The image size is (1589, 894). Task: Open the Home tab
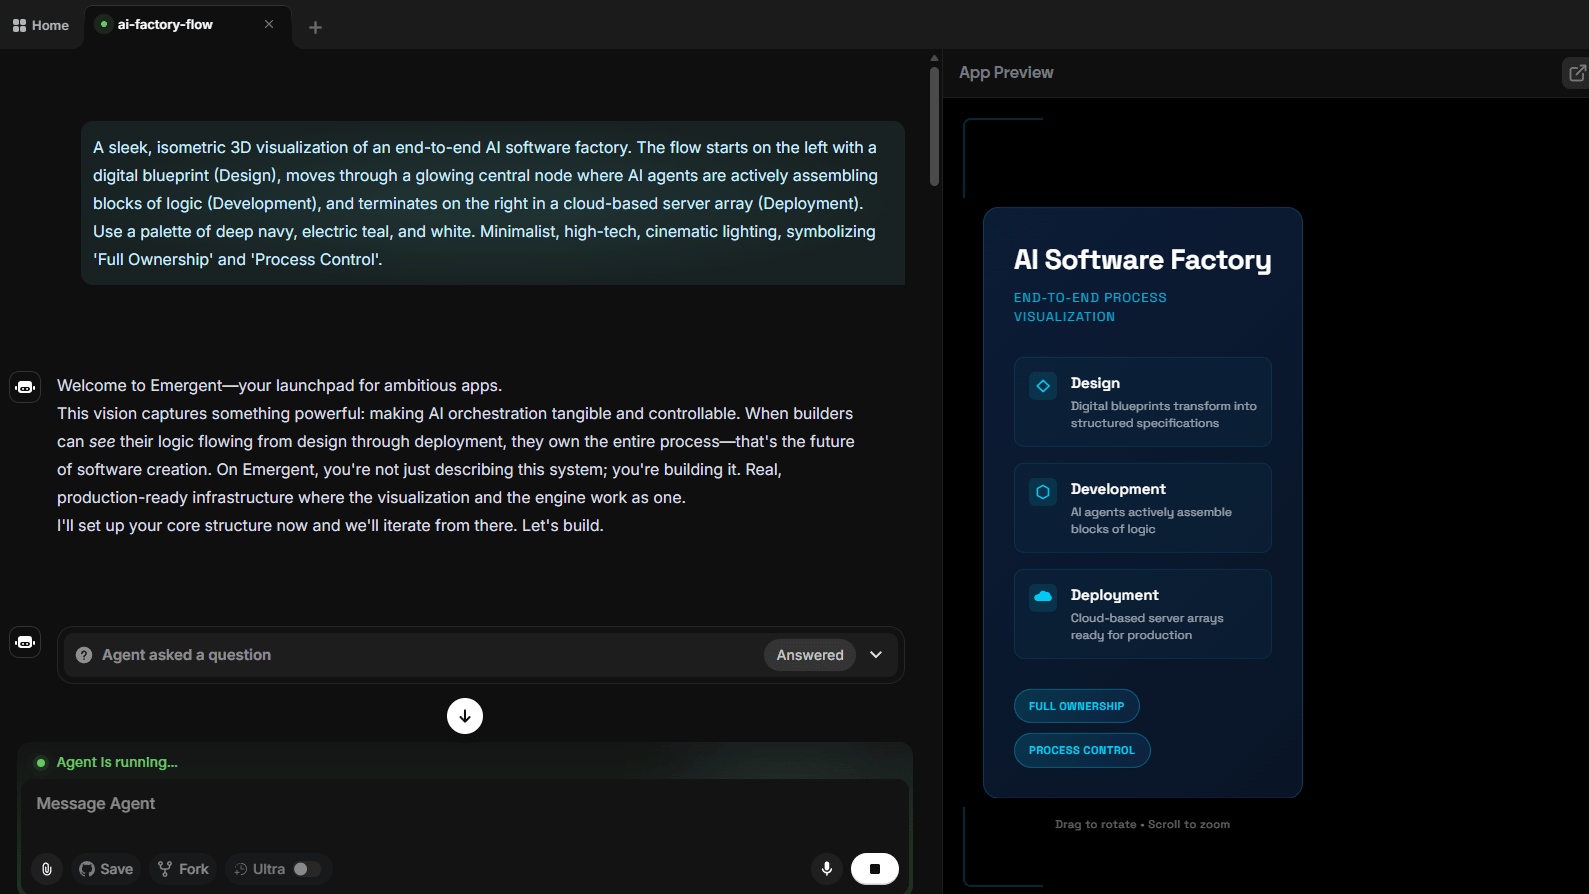click(41, 25)
